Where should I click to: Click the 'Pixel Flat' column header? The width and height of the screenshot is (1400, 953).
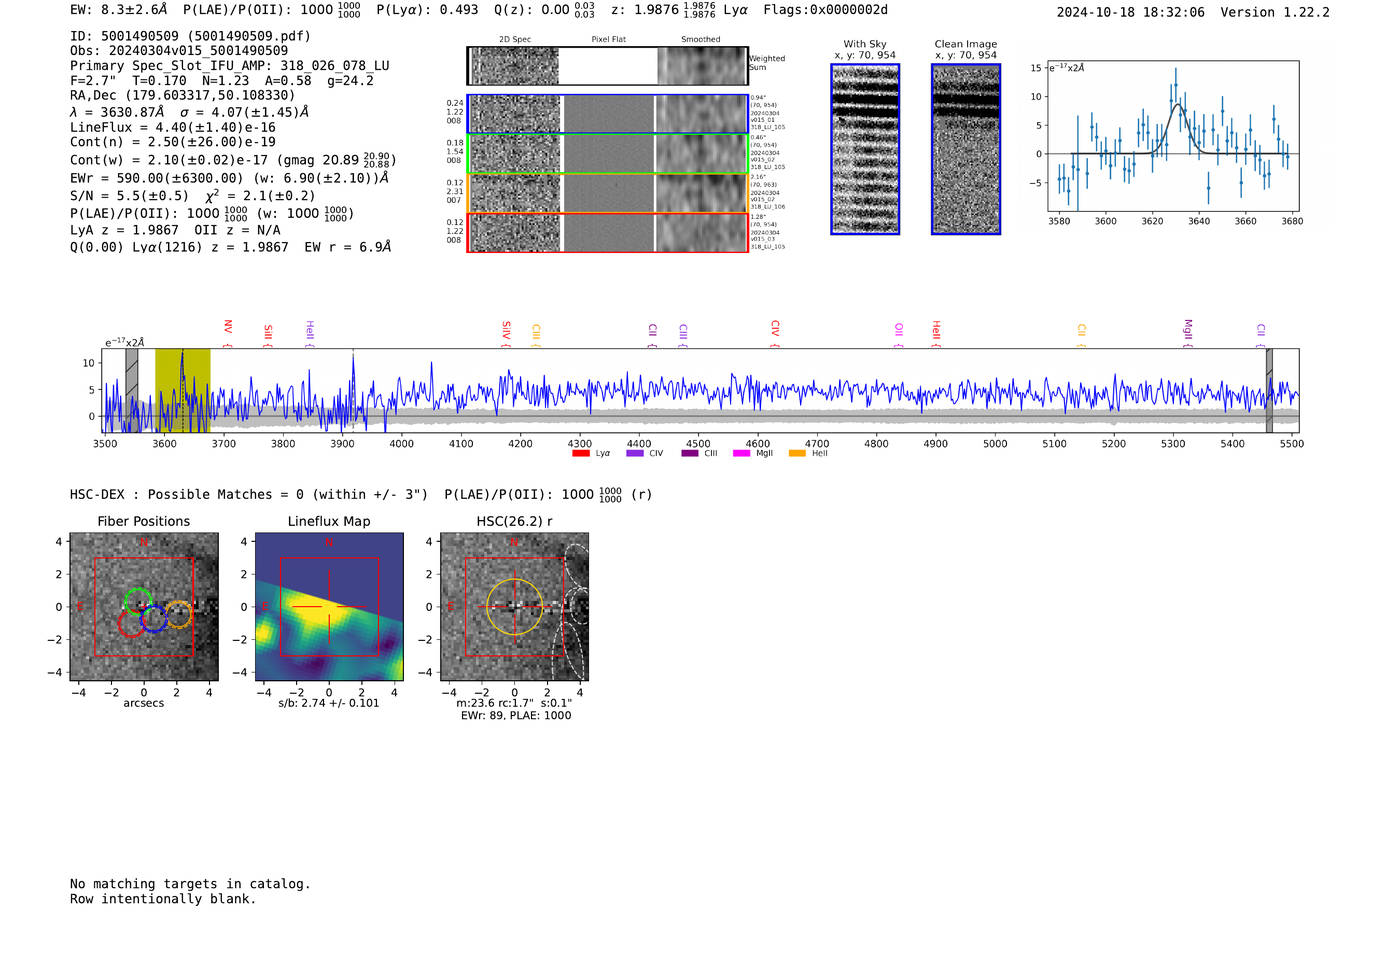pos(608,40)
